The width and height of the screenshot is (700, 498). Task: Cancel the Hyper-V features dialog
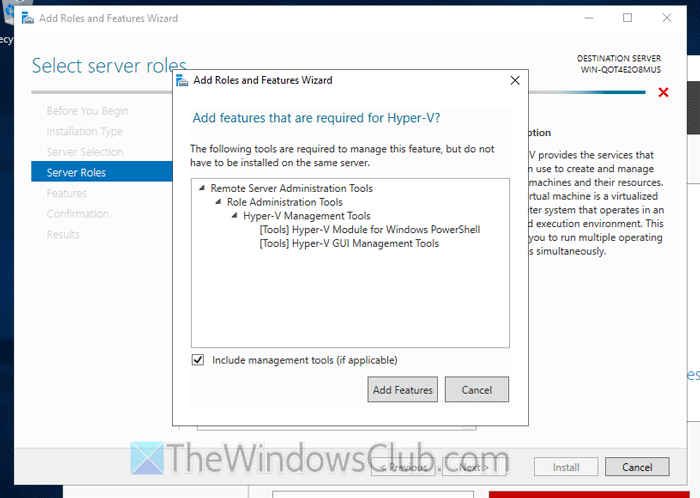476,390
